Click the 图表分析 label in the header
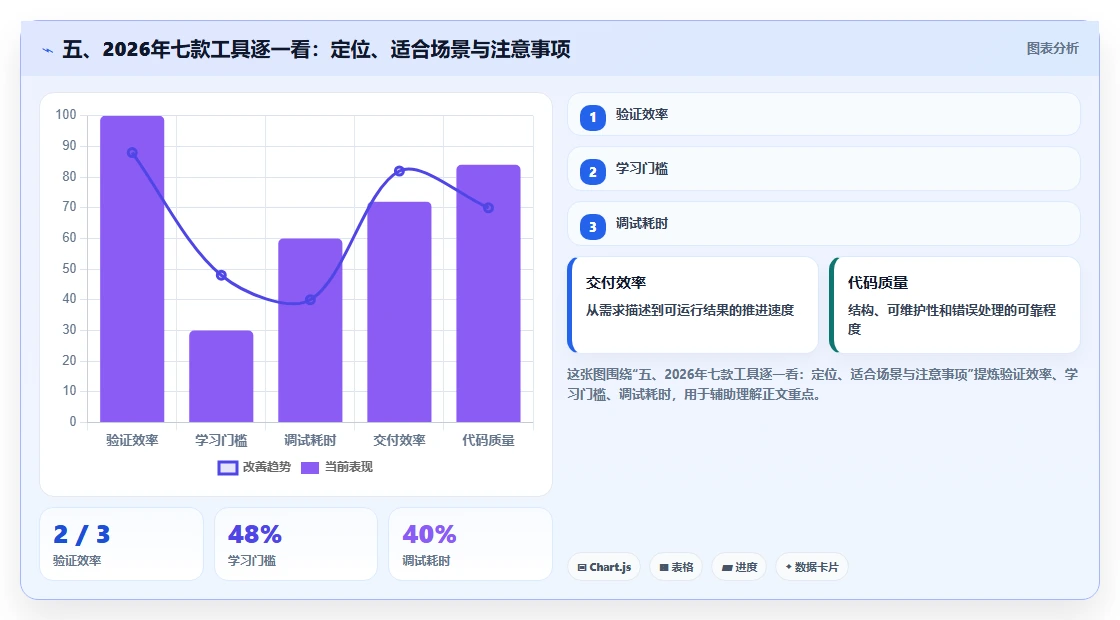 [1052, 49]
